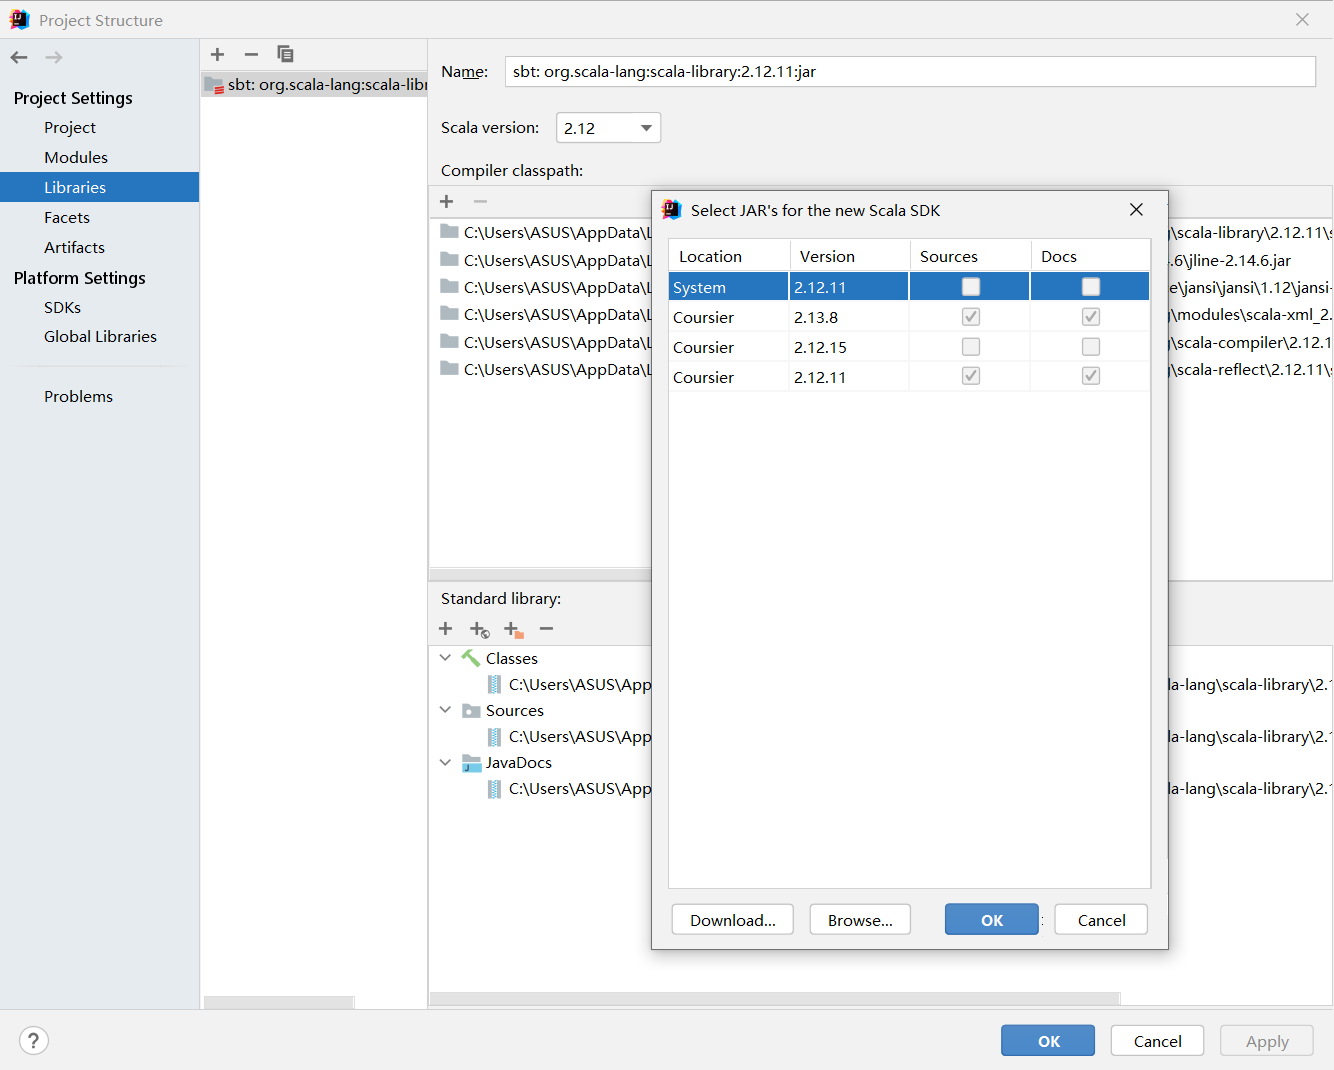Click the library Name input field
The height and width of the screenshot is (1070, 1334).
[910, 72]
